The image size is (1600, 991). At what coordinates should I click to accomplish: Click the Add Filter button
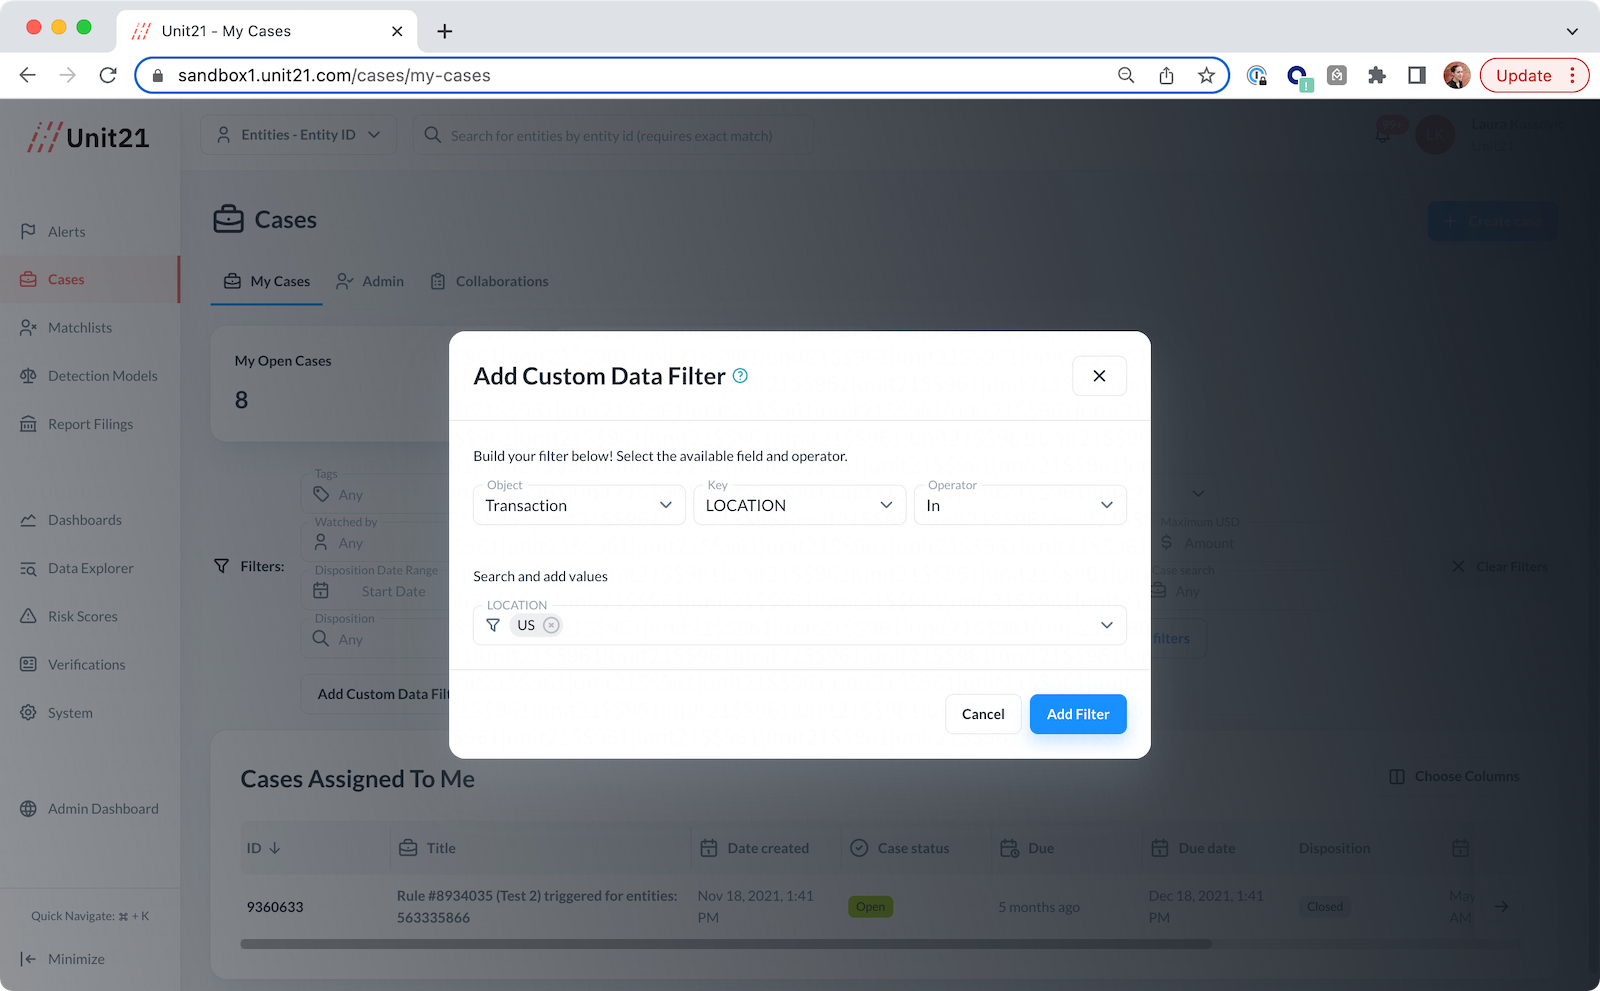[x=1078, y=714]
